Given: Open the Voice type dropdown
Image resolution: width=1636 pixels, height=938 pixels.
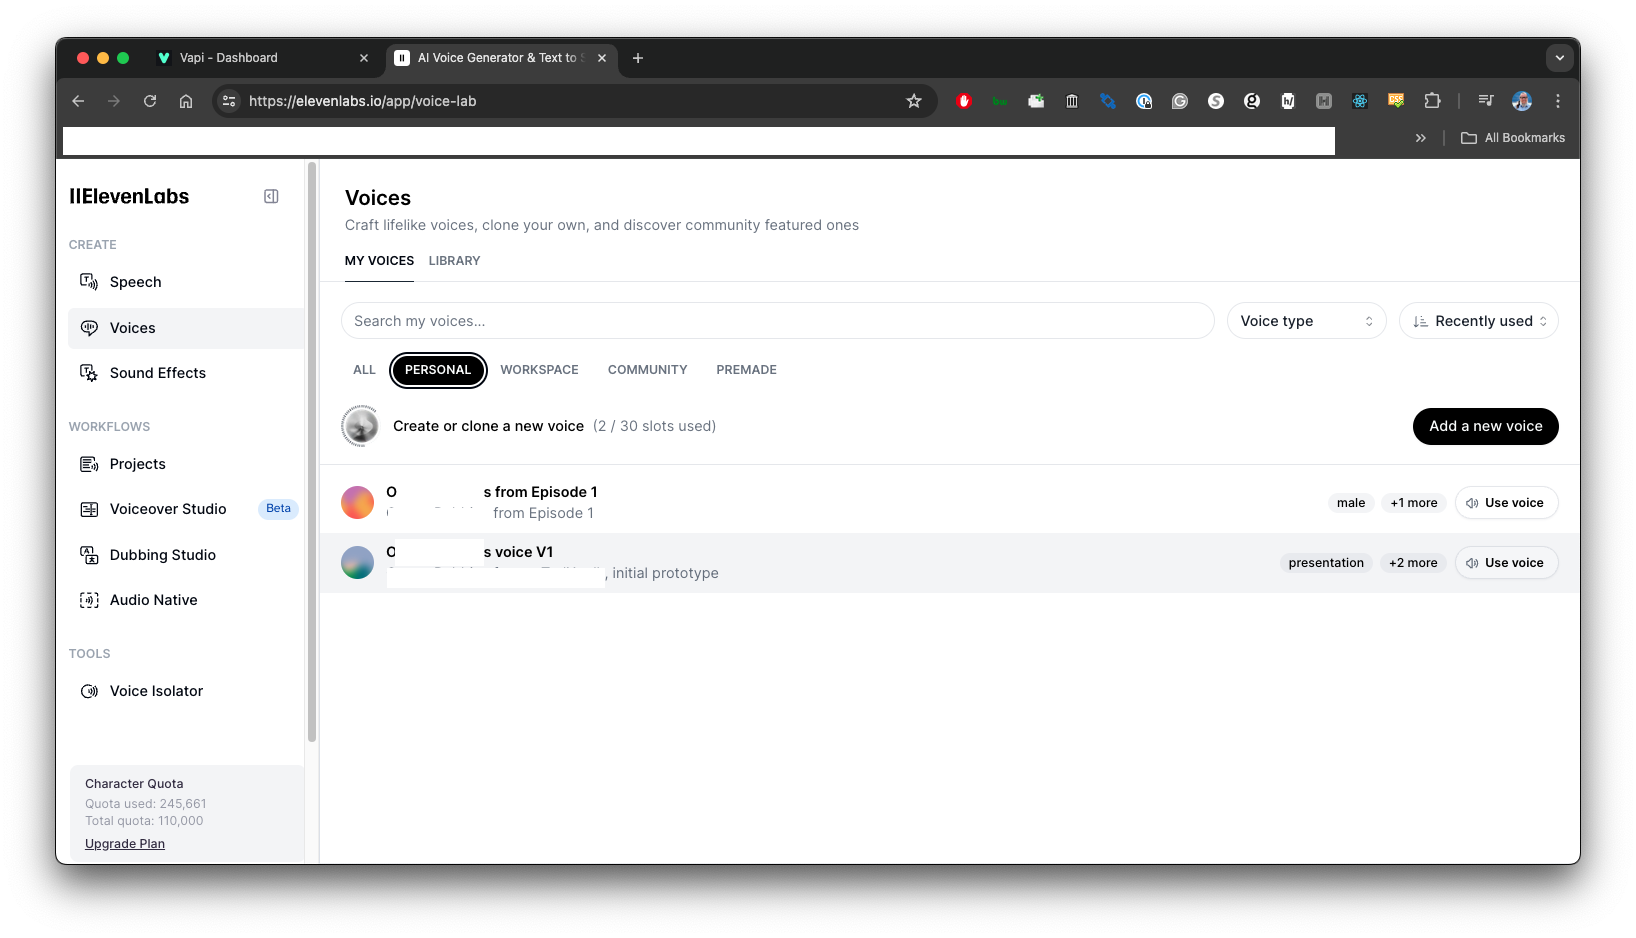Looking at the screenshot, I should click(1307, 321).
